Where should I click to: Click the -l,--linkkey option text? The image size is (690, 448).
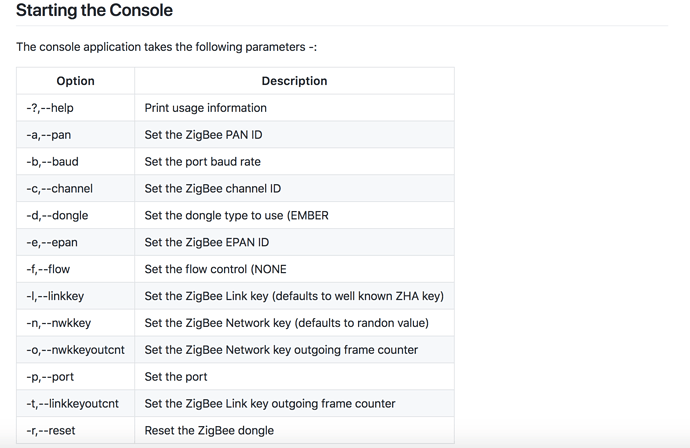(55, 296)
